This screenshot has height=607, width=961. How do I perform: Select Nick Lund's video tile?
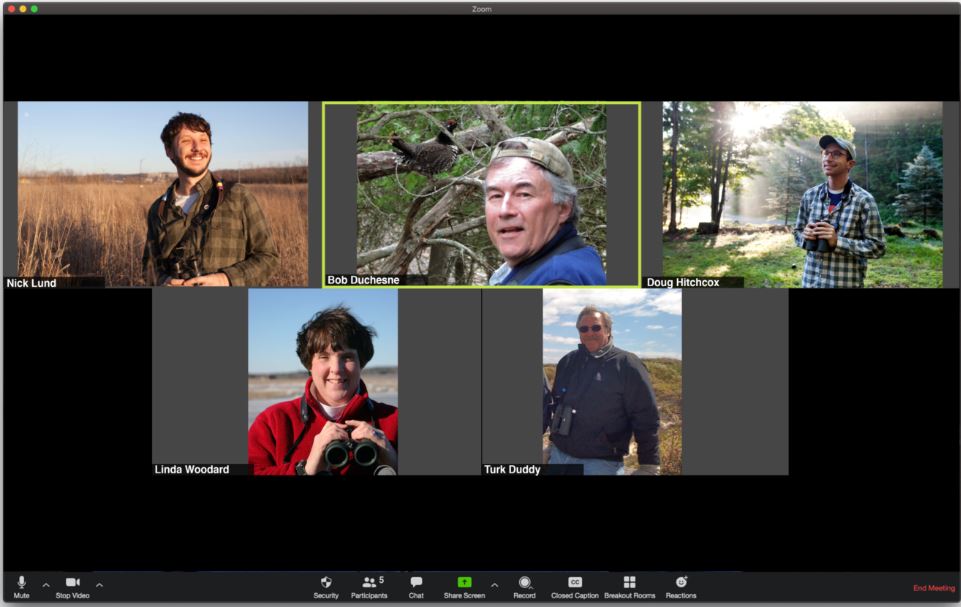[x=163, y=194]
